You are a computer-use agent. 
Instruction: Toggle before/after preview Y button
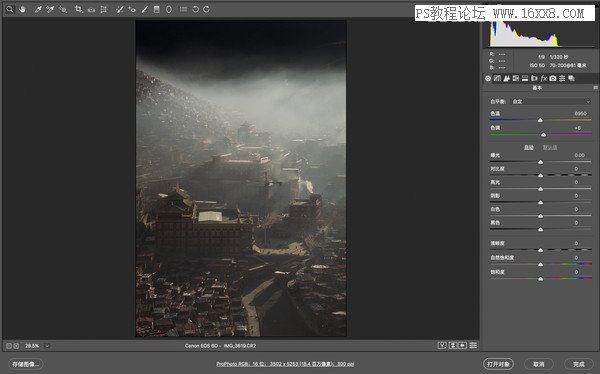point(442,345)
